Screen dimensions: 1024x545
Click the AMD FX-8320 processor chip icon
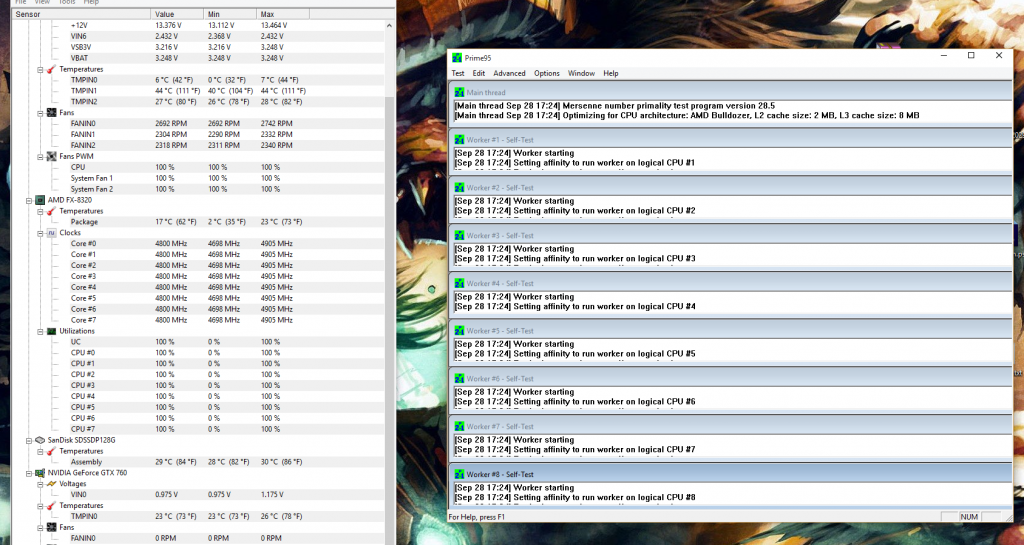(x=40, y=200)
